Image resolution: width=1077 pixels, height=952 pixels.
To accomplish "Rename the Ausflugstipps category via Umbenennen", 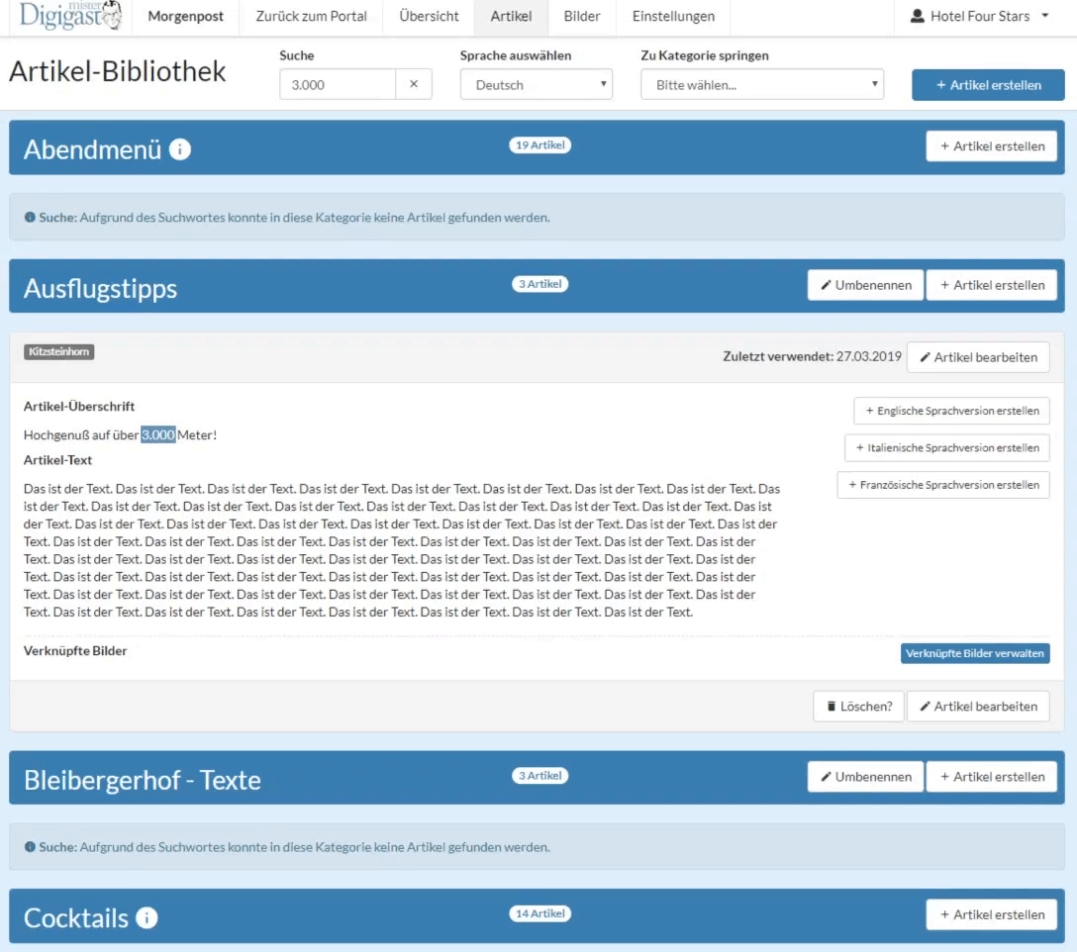I will (865, 285).
